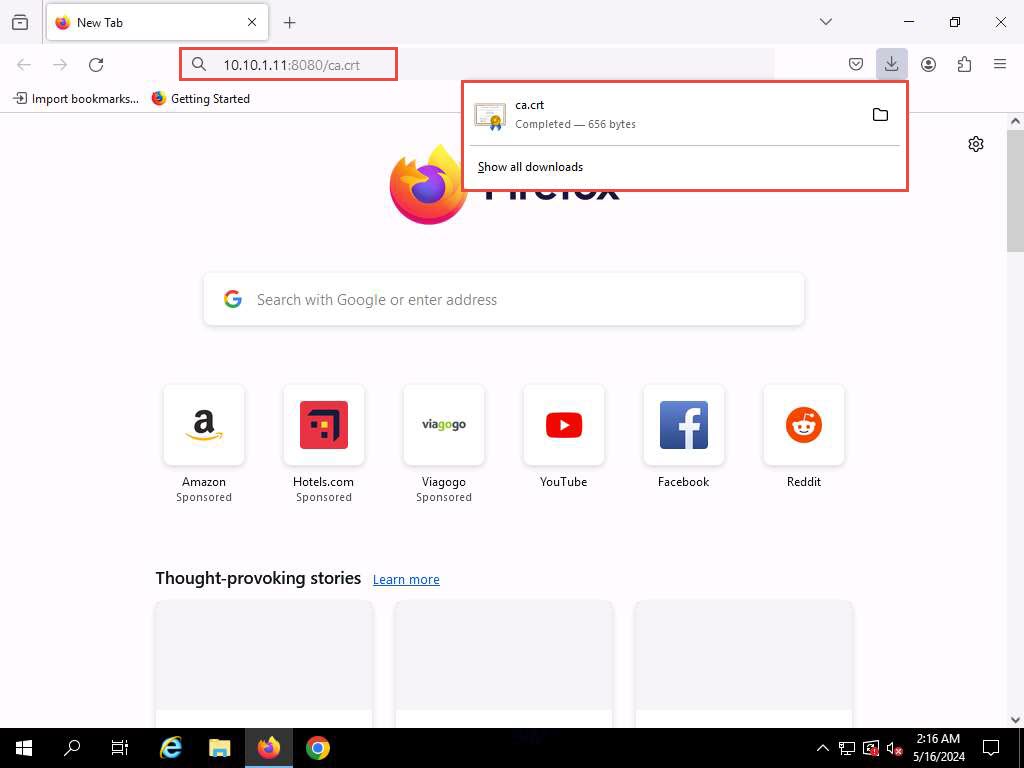Open the Extensions puzzle icon

click(964, 64)
